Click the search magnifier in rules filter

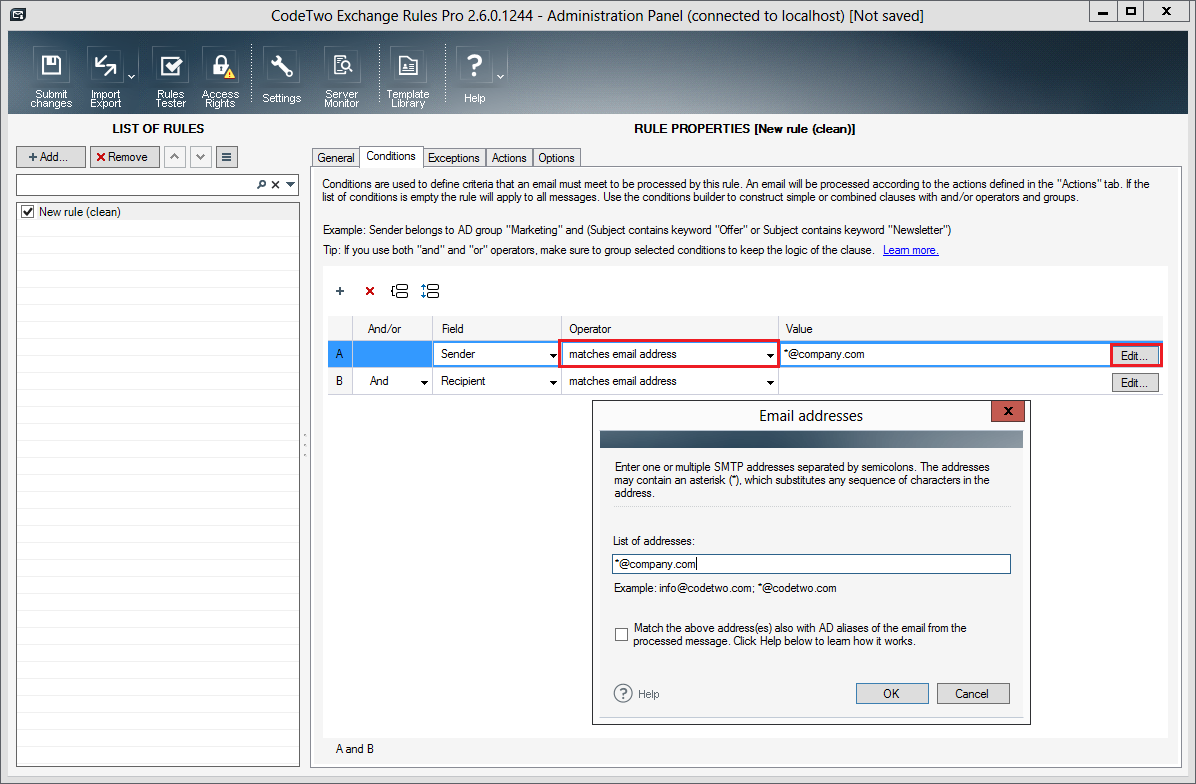click(262, 185)
